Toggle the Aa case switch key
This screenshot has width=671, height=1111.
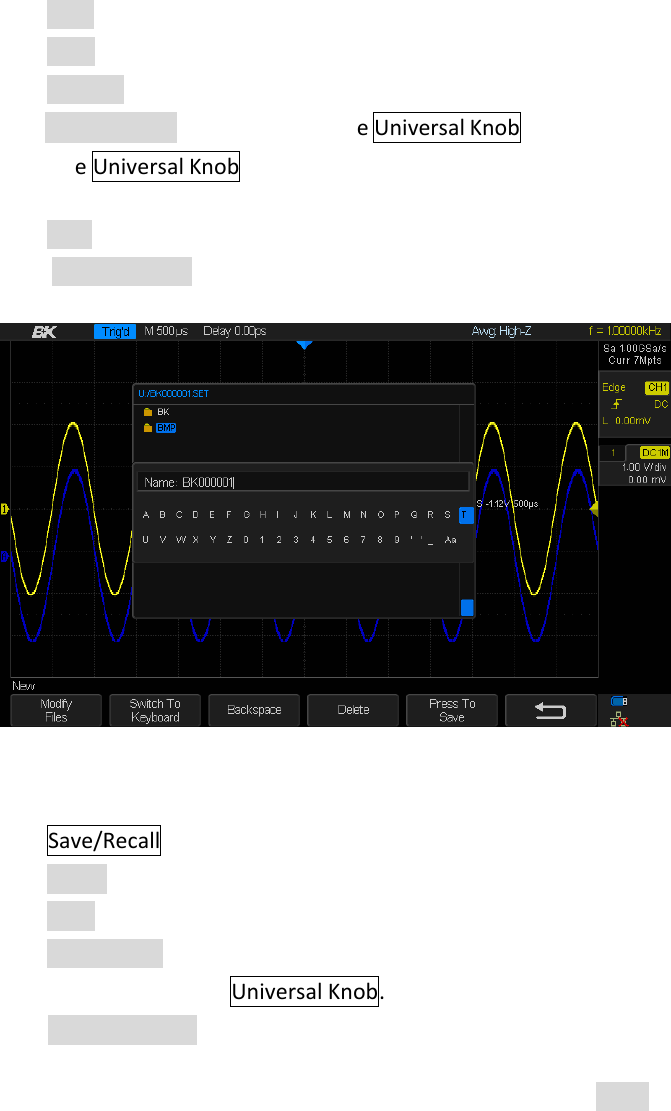451,540
